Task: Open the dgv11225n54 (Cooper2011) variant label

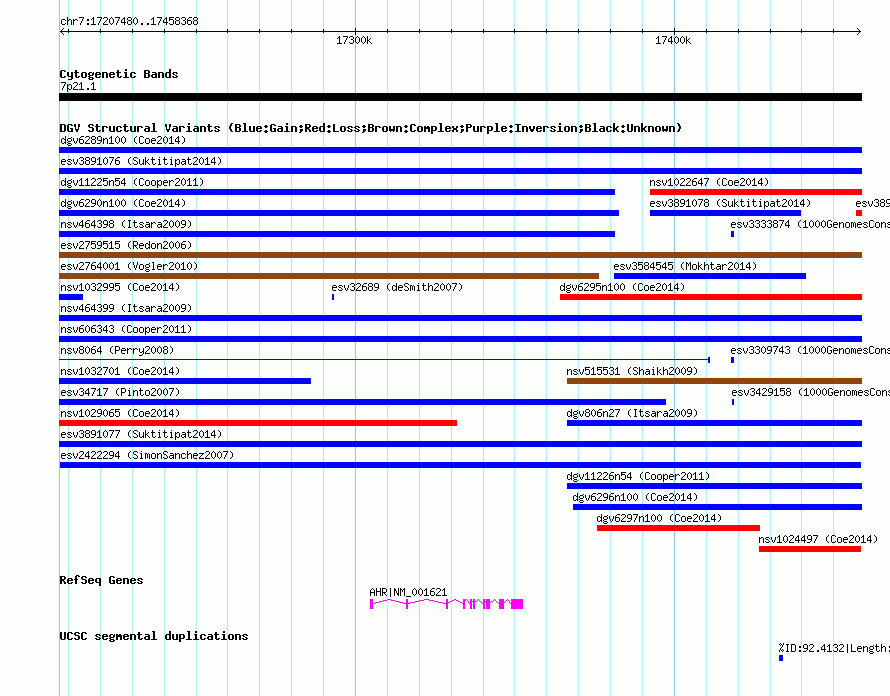Action: click(132, 182)
